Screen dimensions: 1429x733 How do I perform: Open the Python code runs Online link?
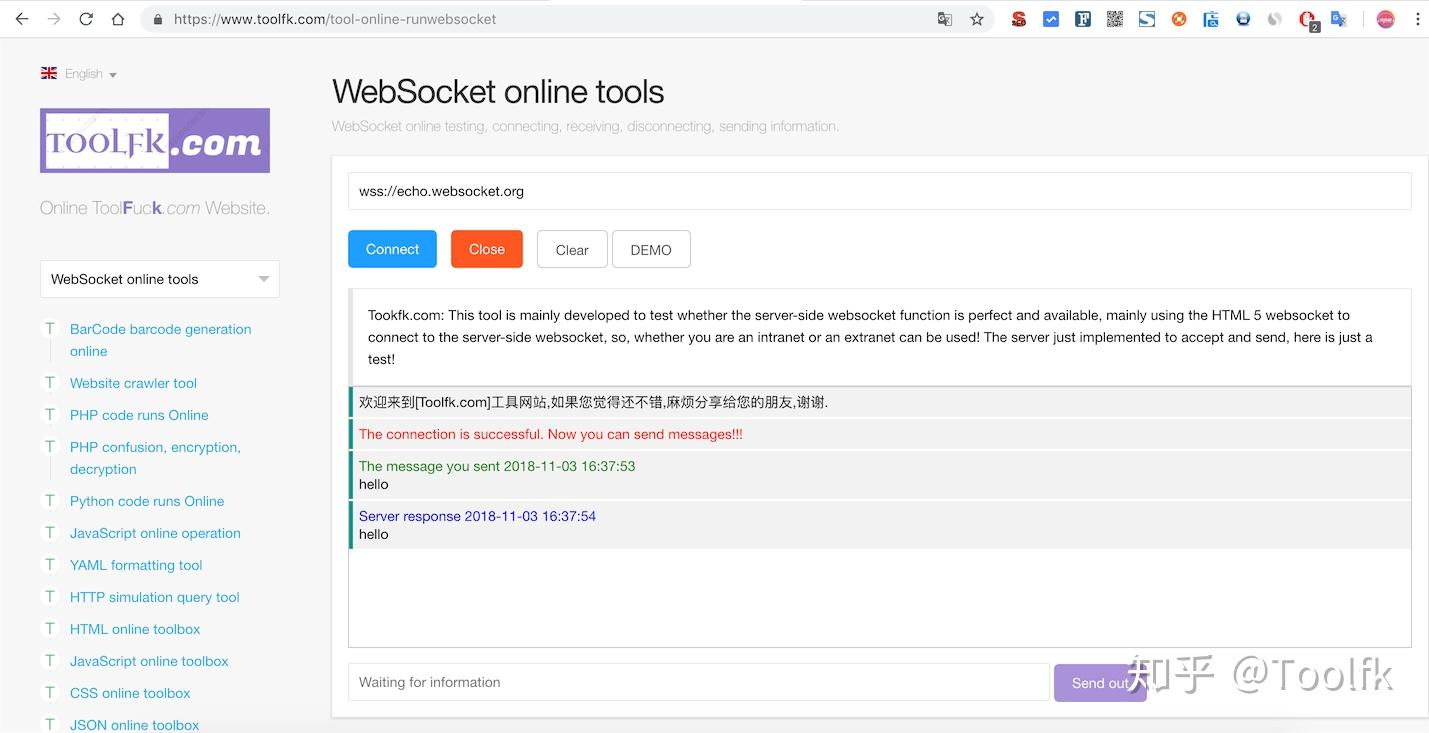pos(146,501)
